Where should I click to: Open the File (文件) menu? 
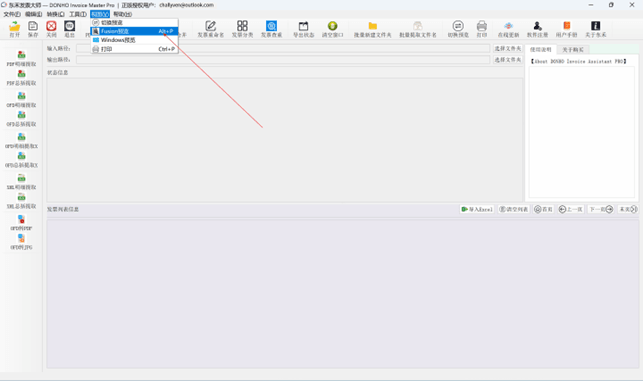12,14
